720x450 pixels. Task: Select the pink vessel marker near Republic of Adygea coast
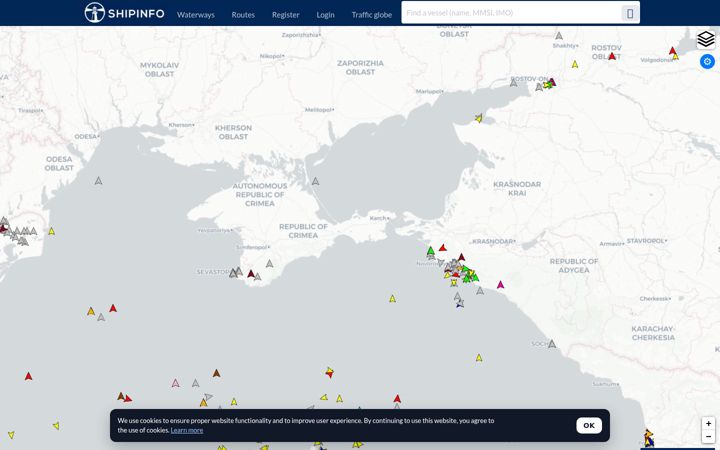point(501,285)
